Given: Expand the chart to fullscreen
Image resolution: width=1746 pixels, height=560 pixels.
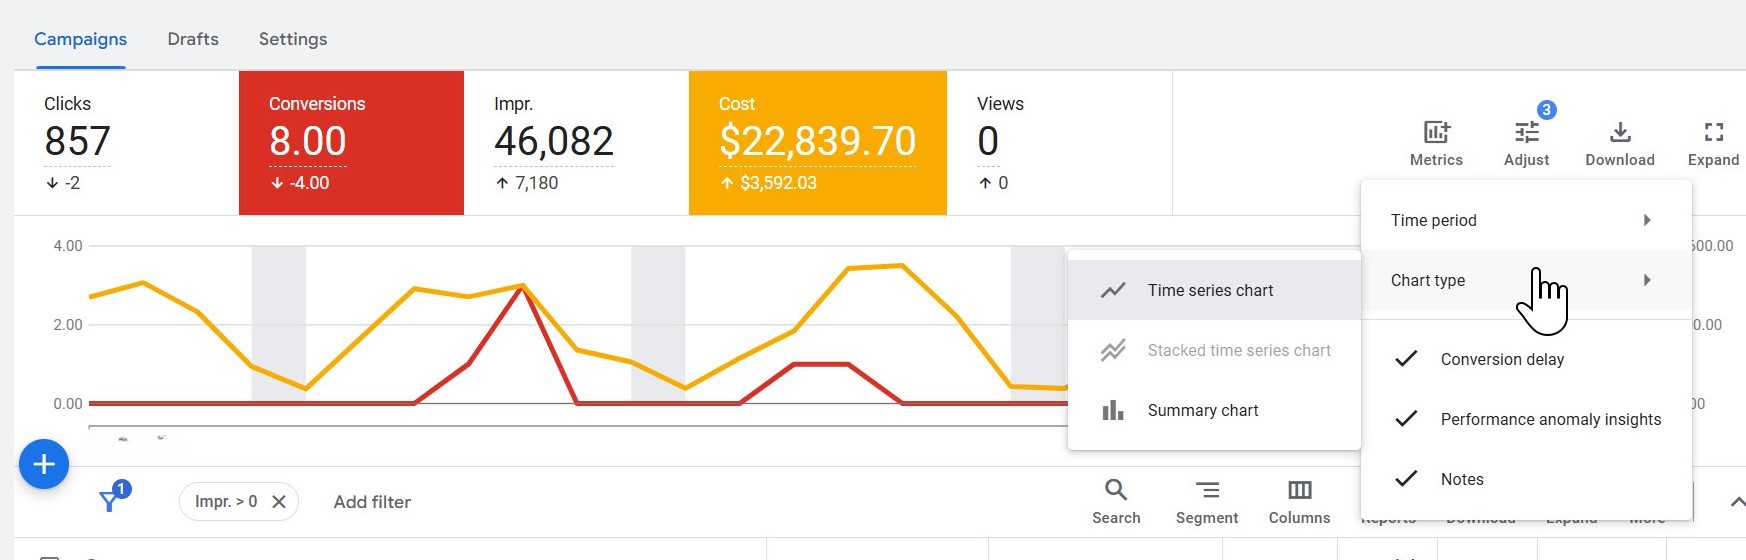Looking at the screenshot, I should (x=1713, y=133).
